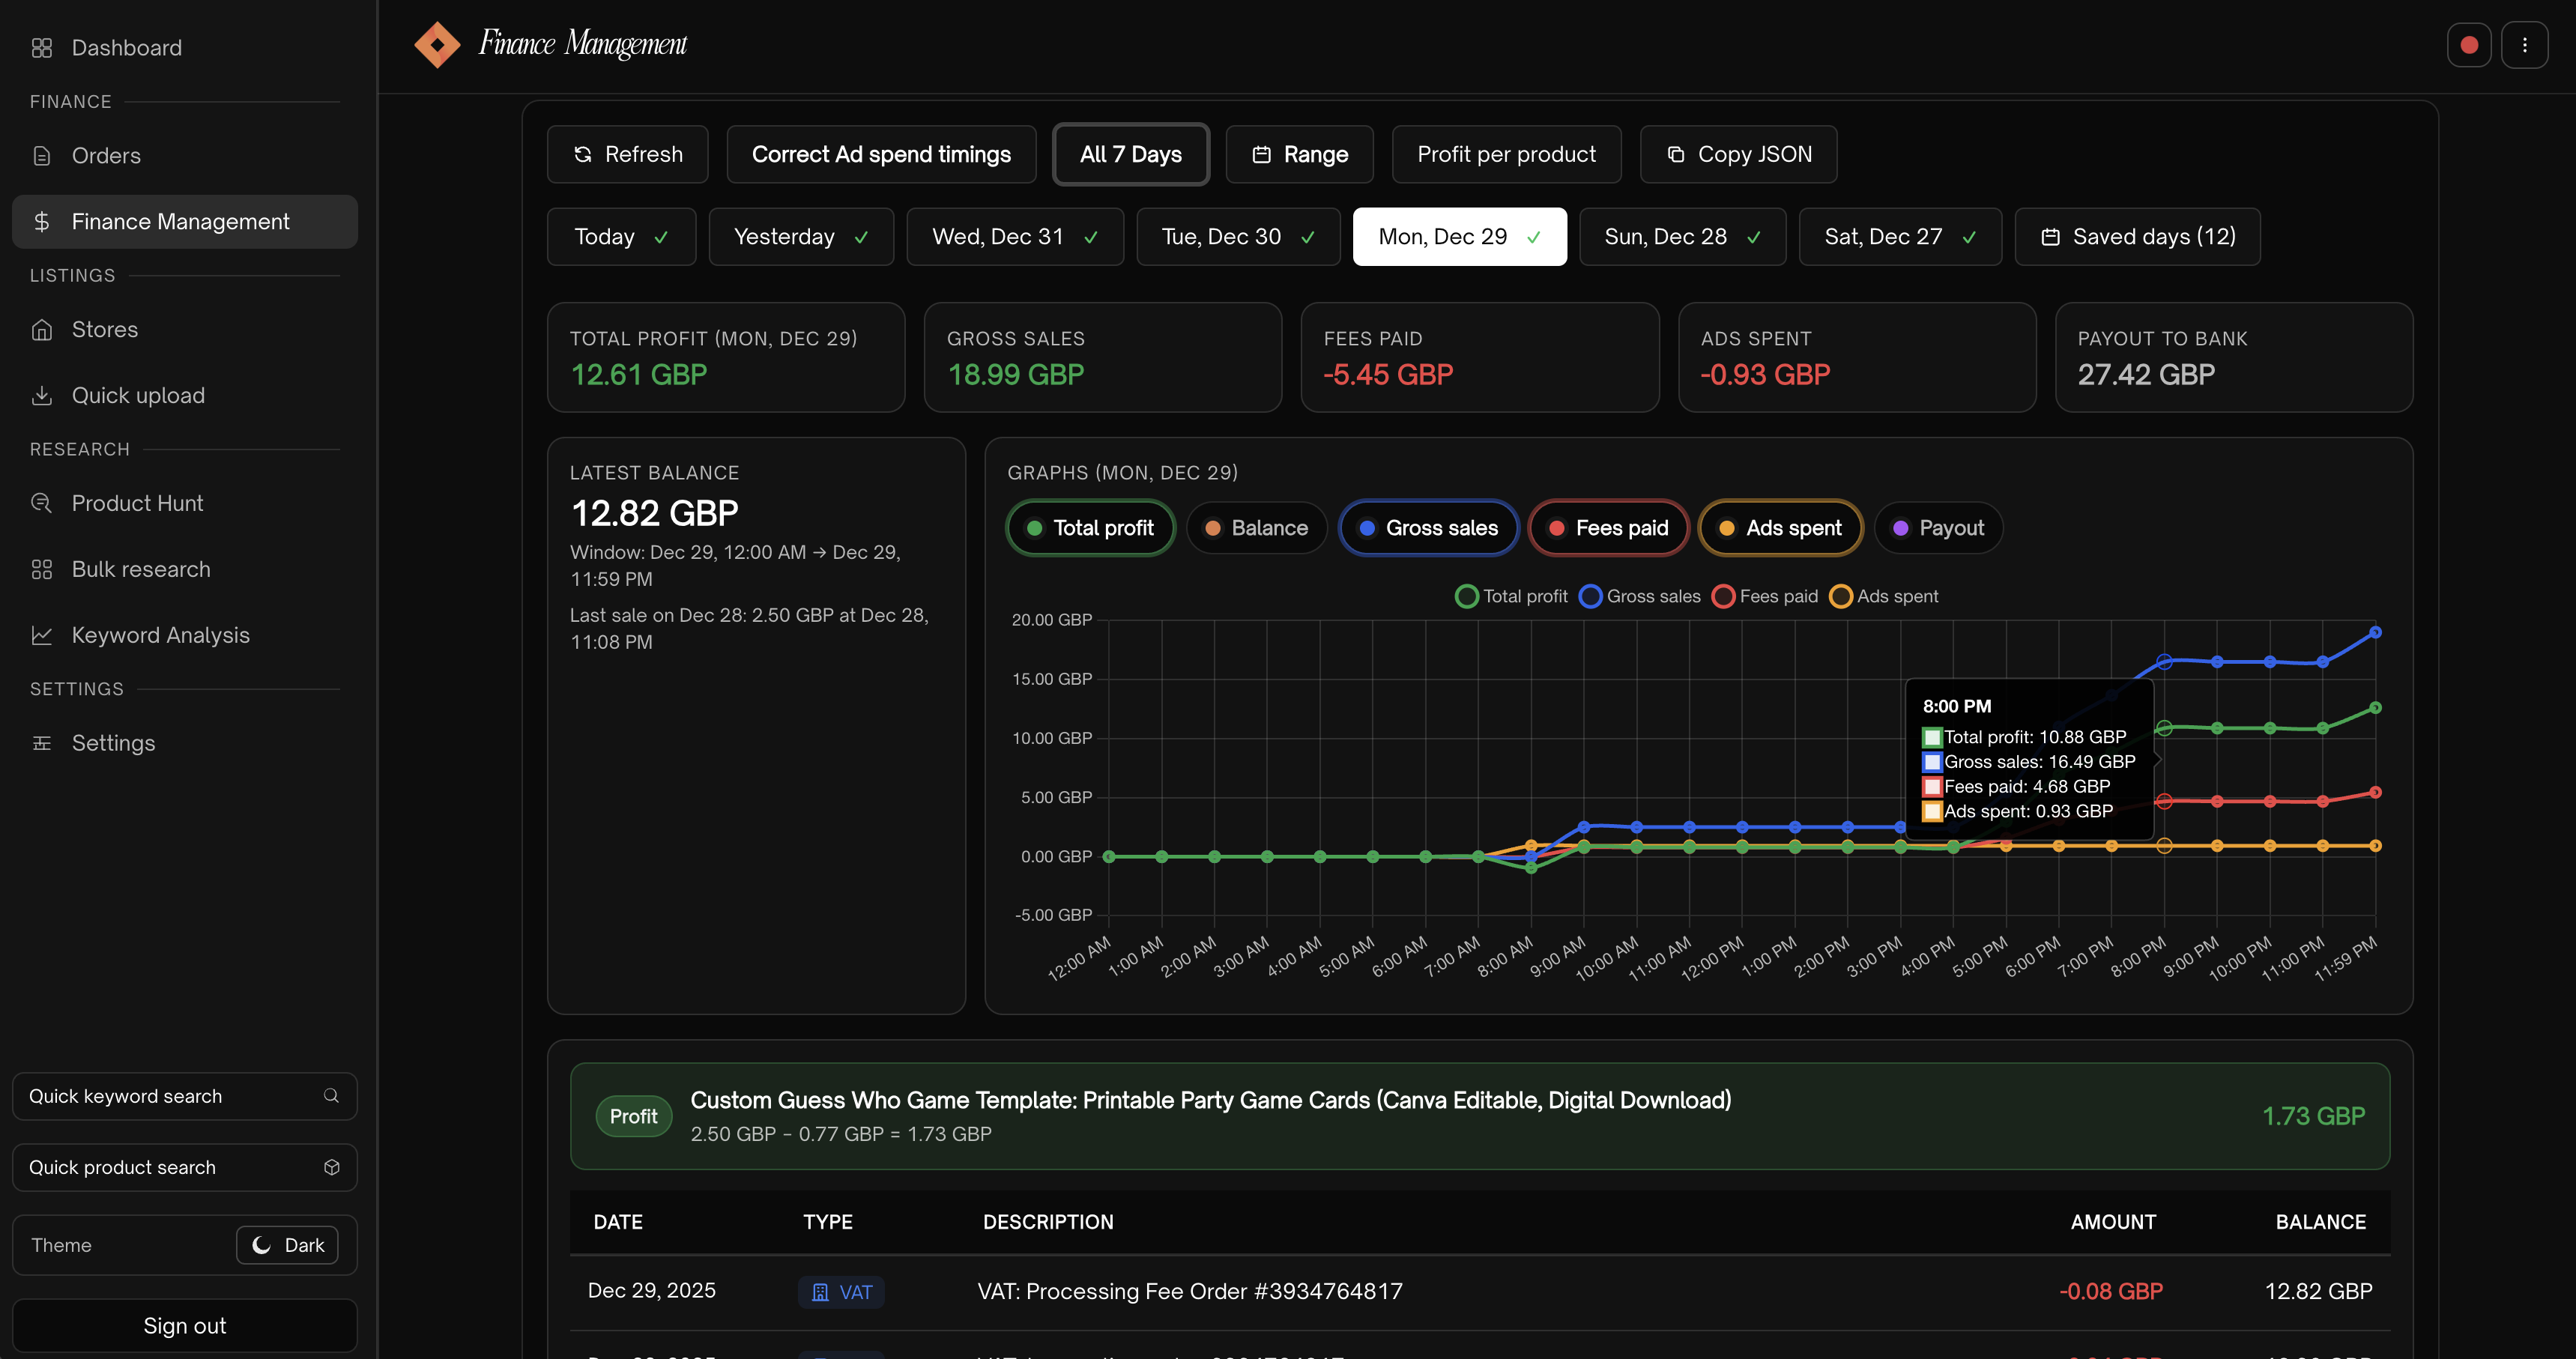Image resolution: width=2576 pixels, height=1359 pixels.
Task: Toggle the Gross sales graph series
Action: [1428, 527]
